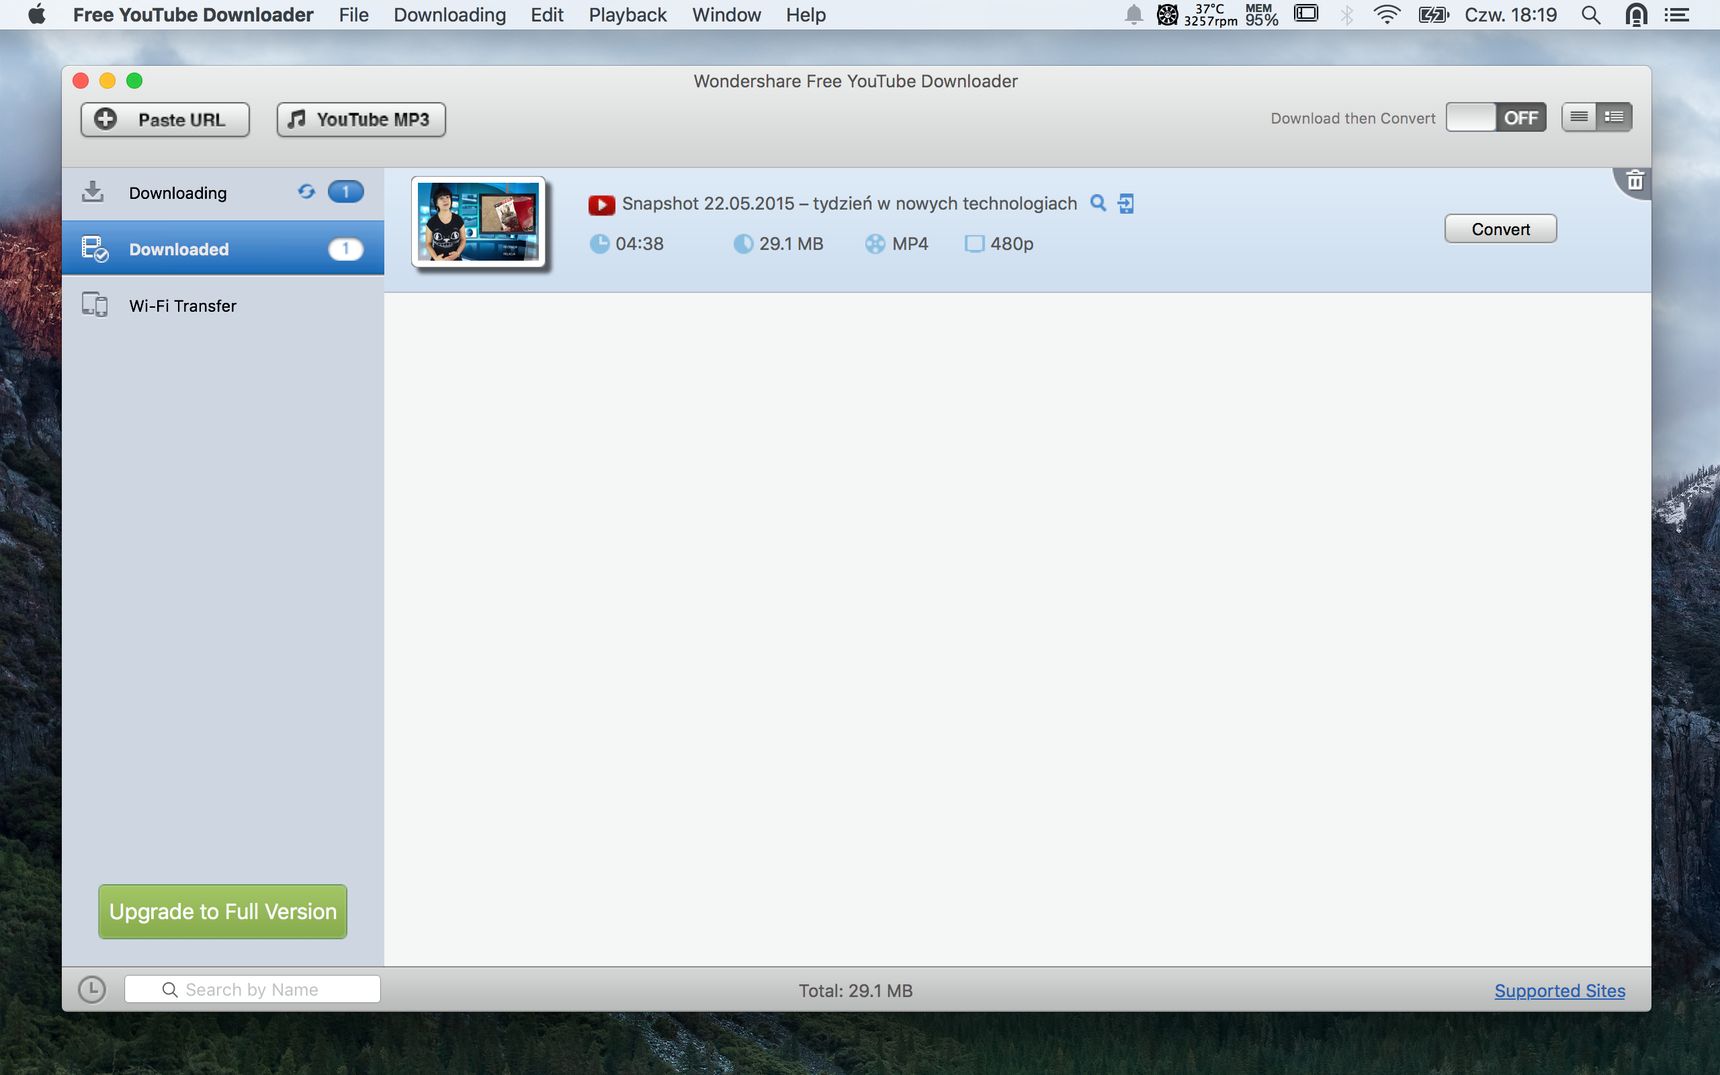The width and height of the screenshot is (1720, 1075).
Task: Open the Wi-Fi Transfer section
Action: tap(223, 305)
